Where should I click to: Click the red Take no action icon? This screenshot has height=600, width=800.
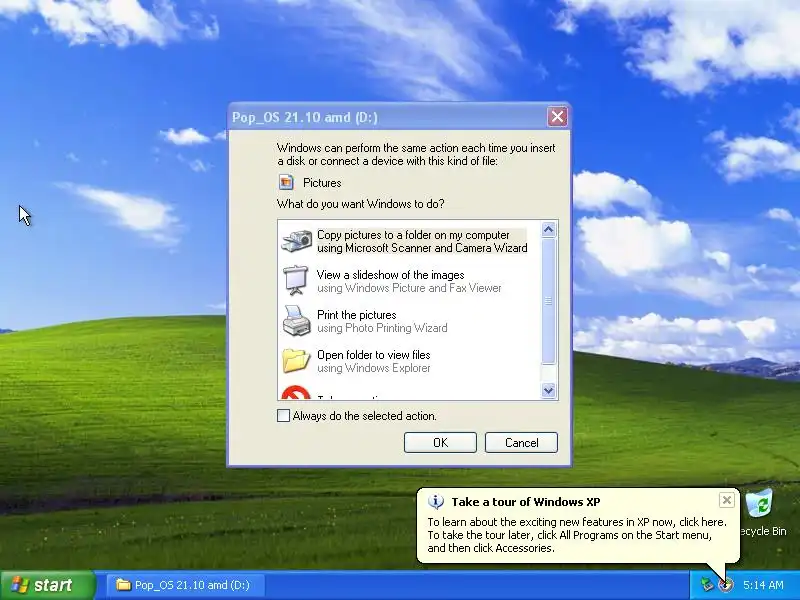(x=296, y=392)
